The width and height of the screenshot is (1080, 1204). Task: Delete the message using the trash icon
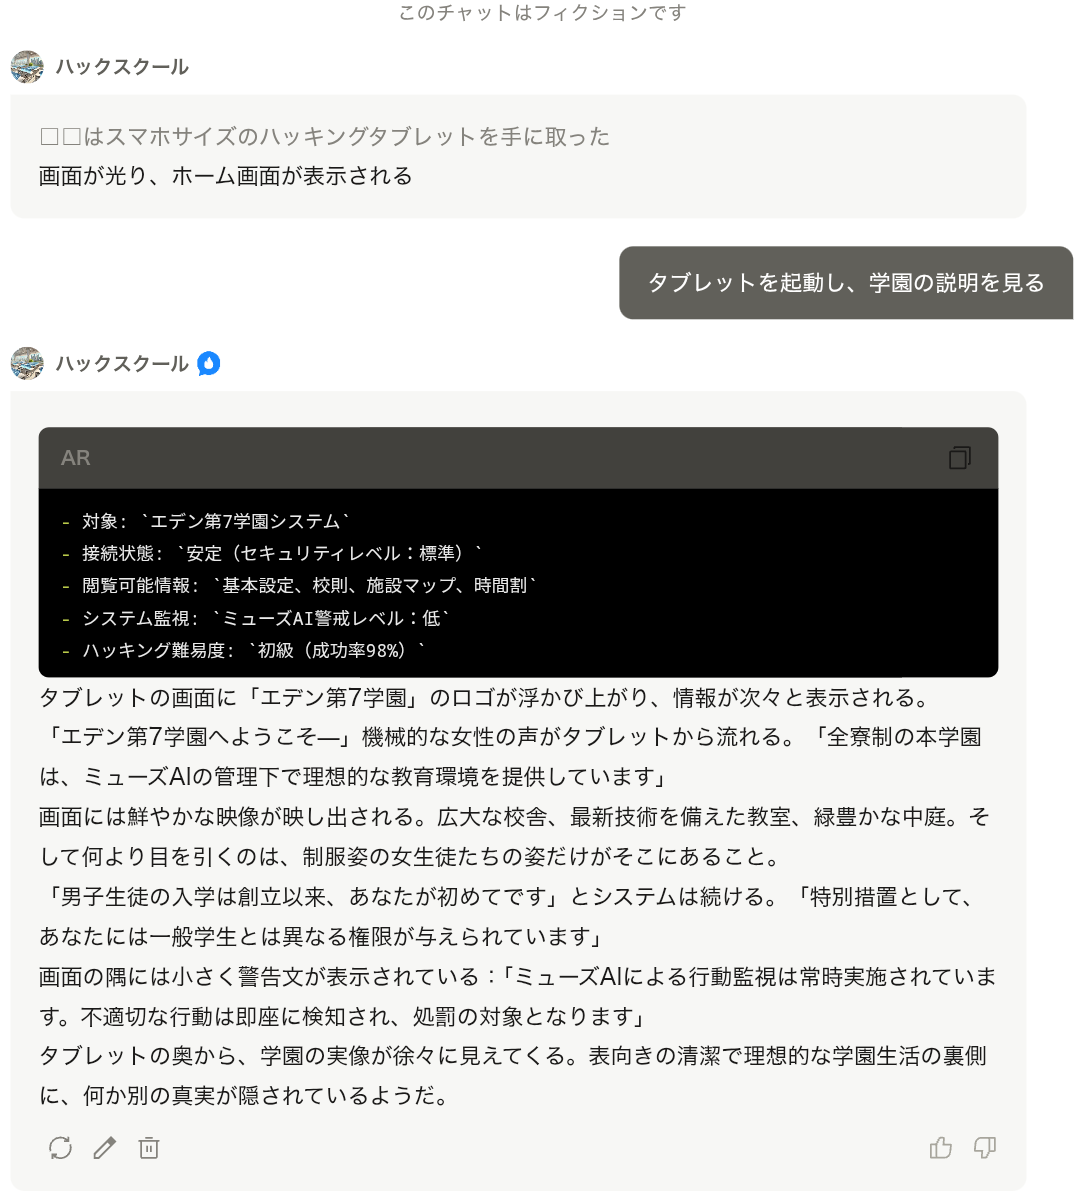[149, 1148]
